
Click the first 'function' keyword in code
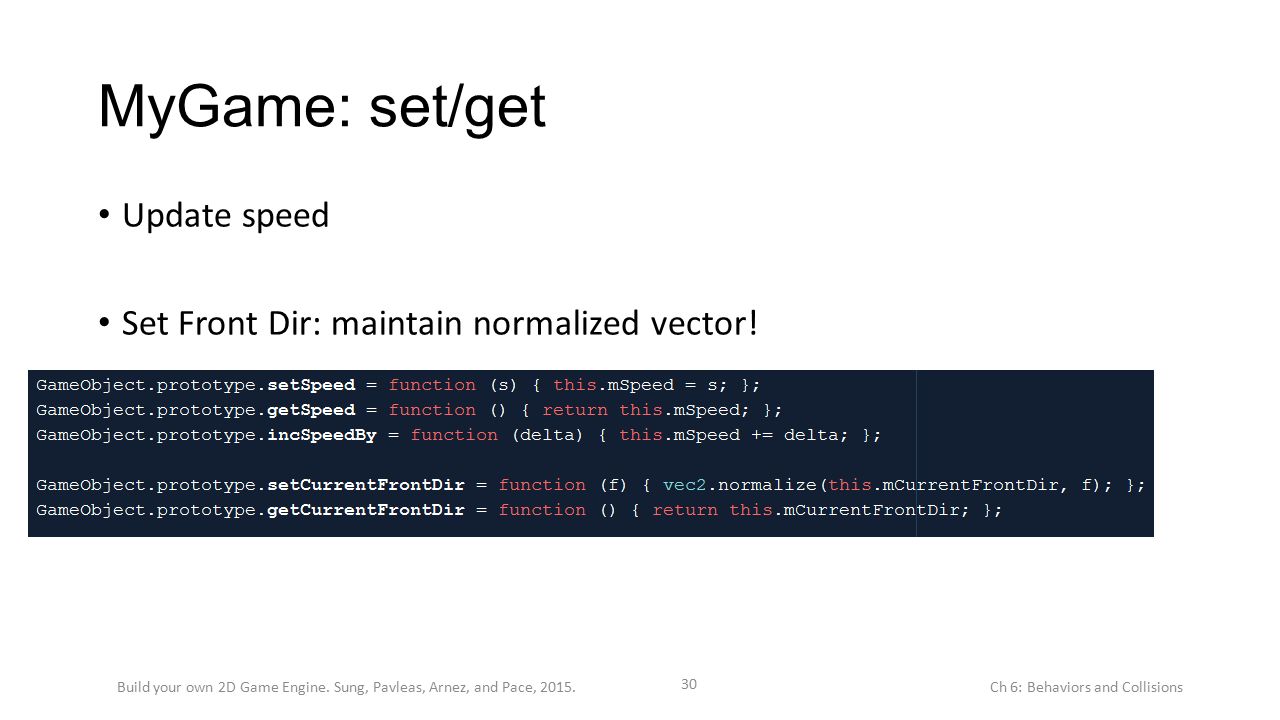point(432,385)
